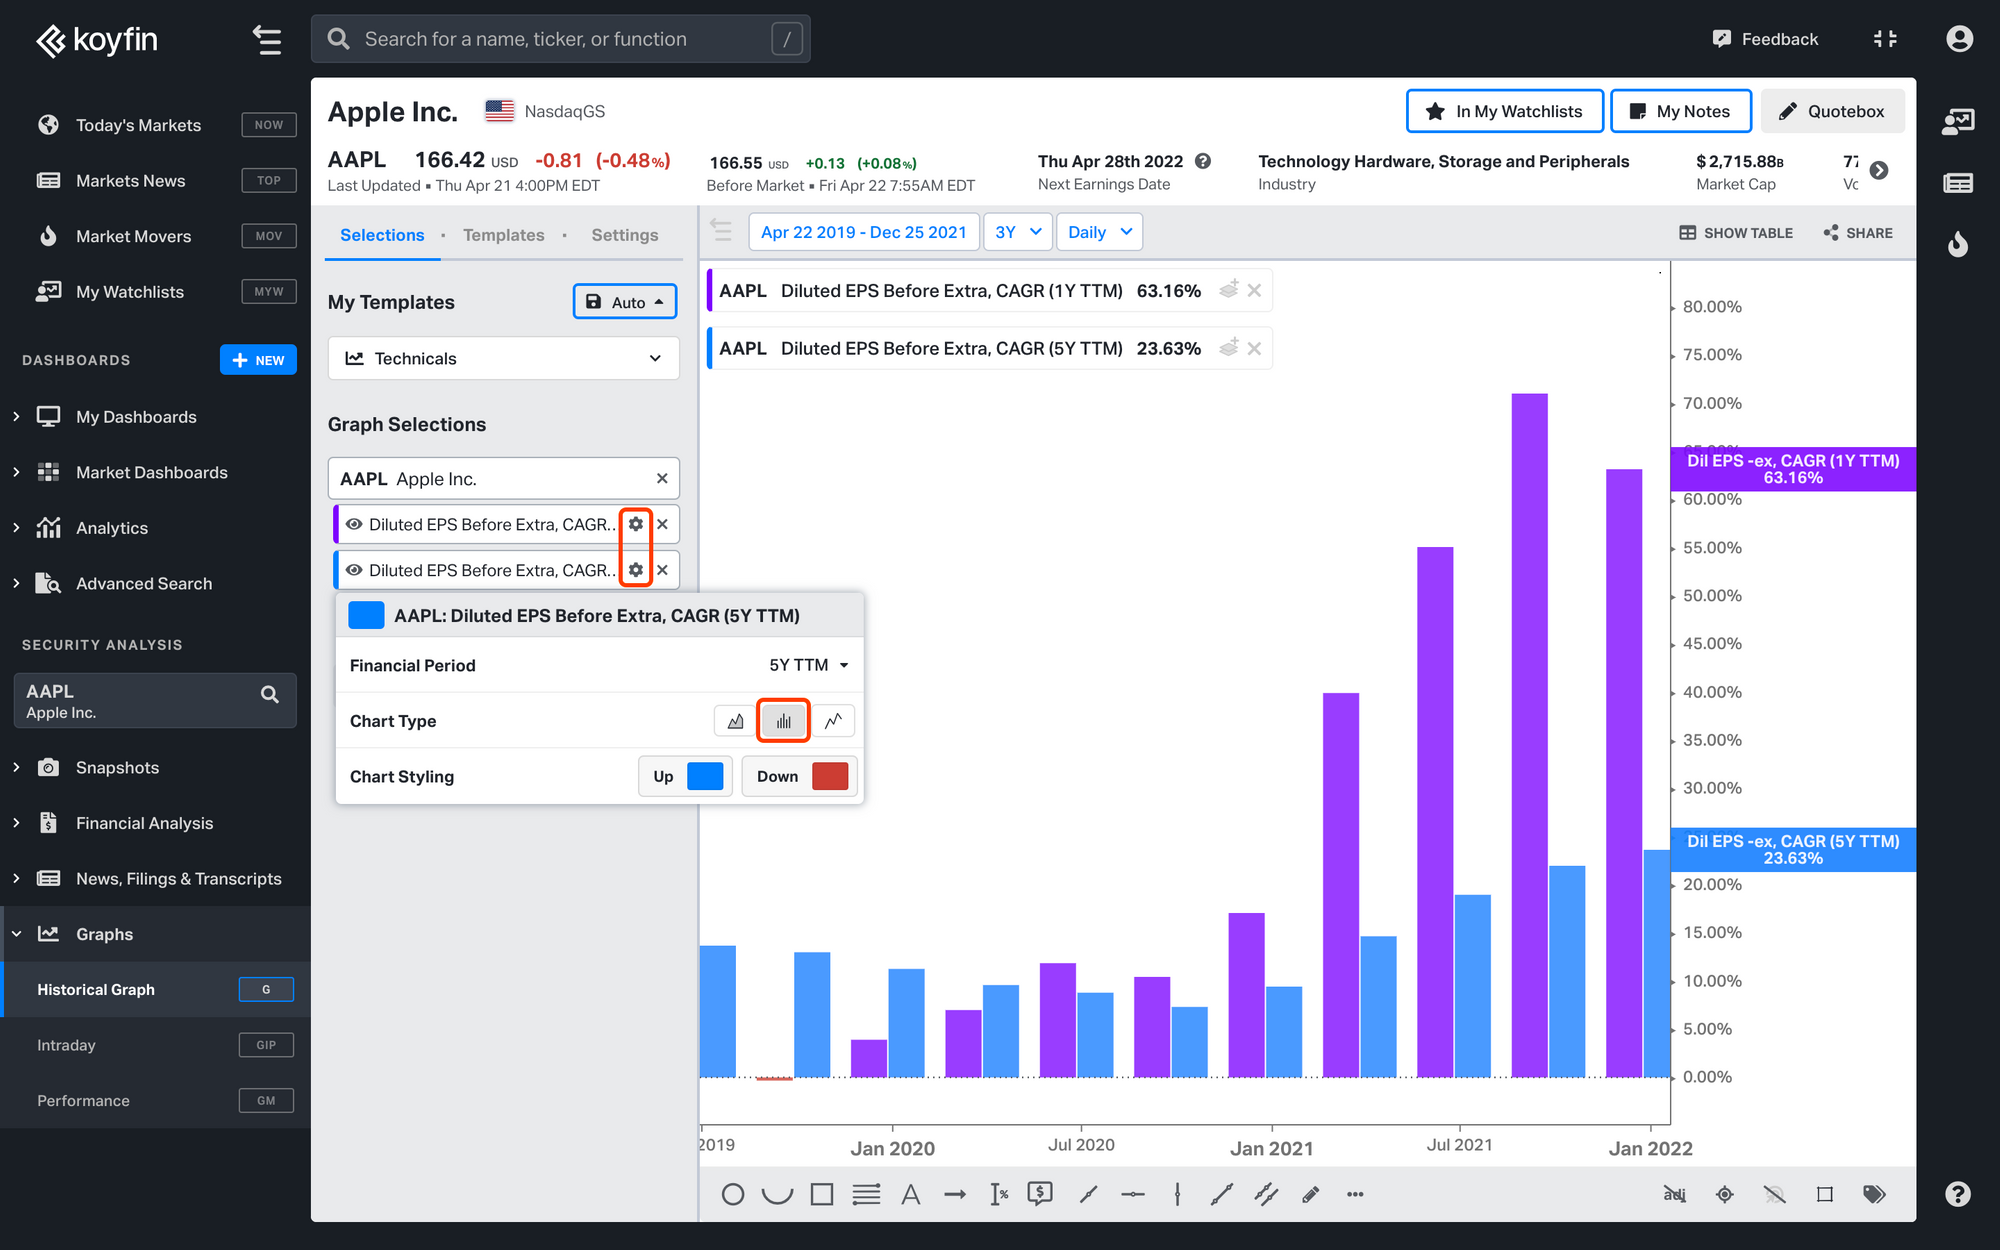
Task: Open the Financial Period 5Y TTM dropdown
Action: 808,665
